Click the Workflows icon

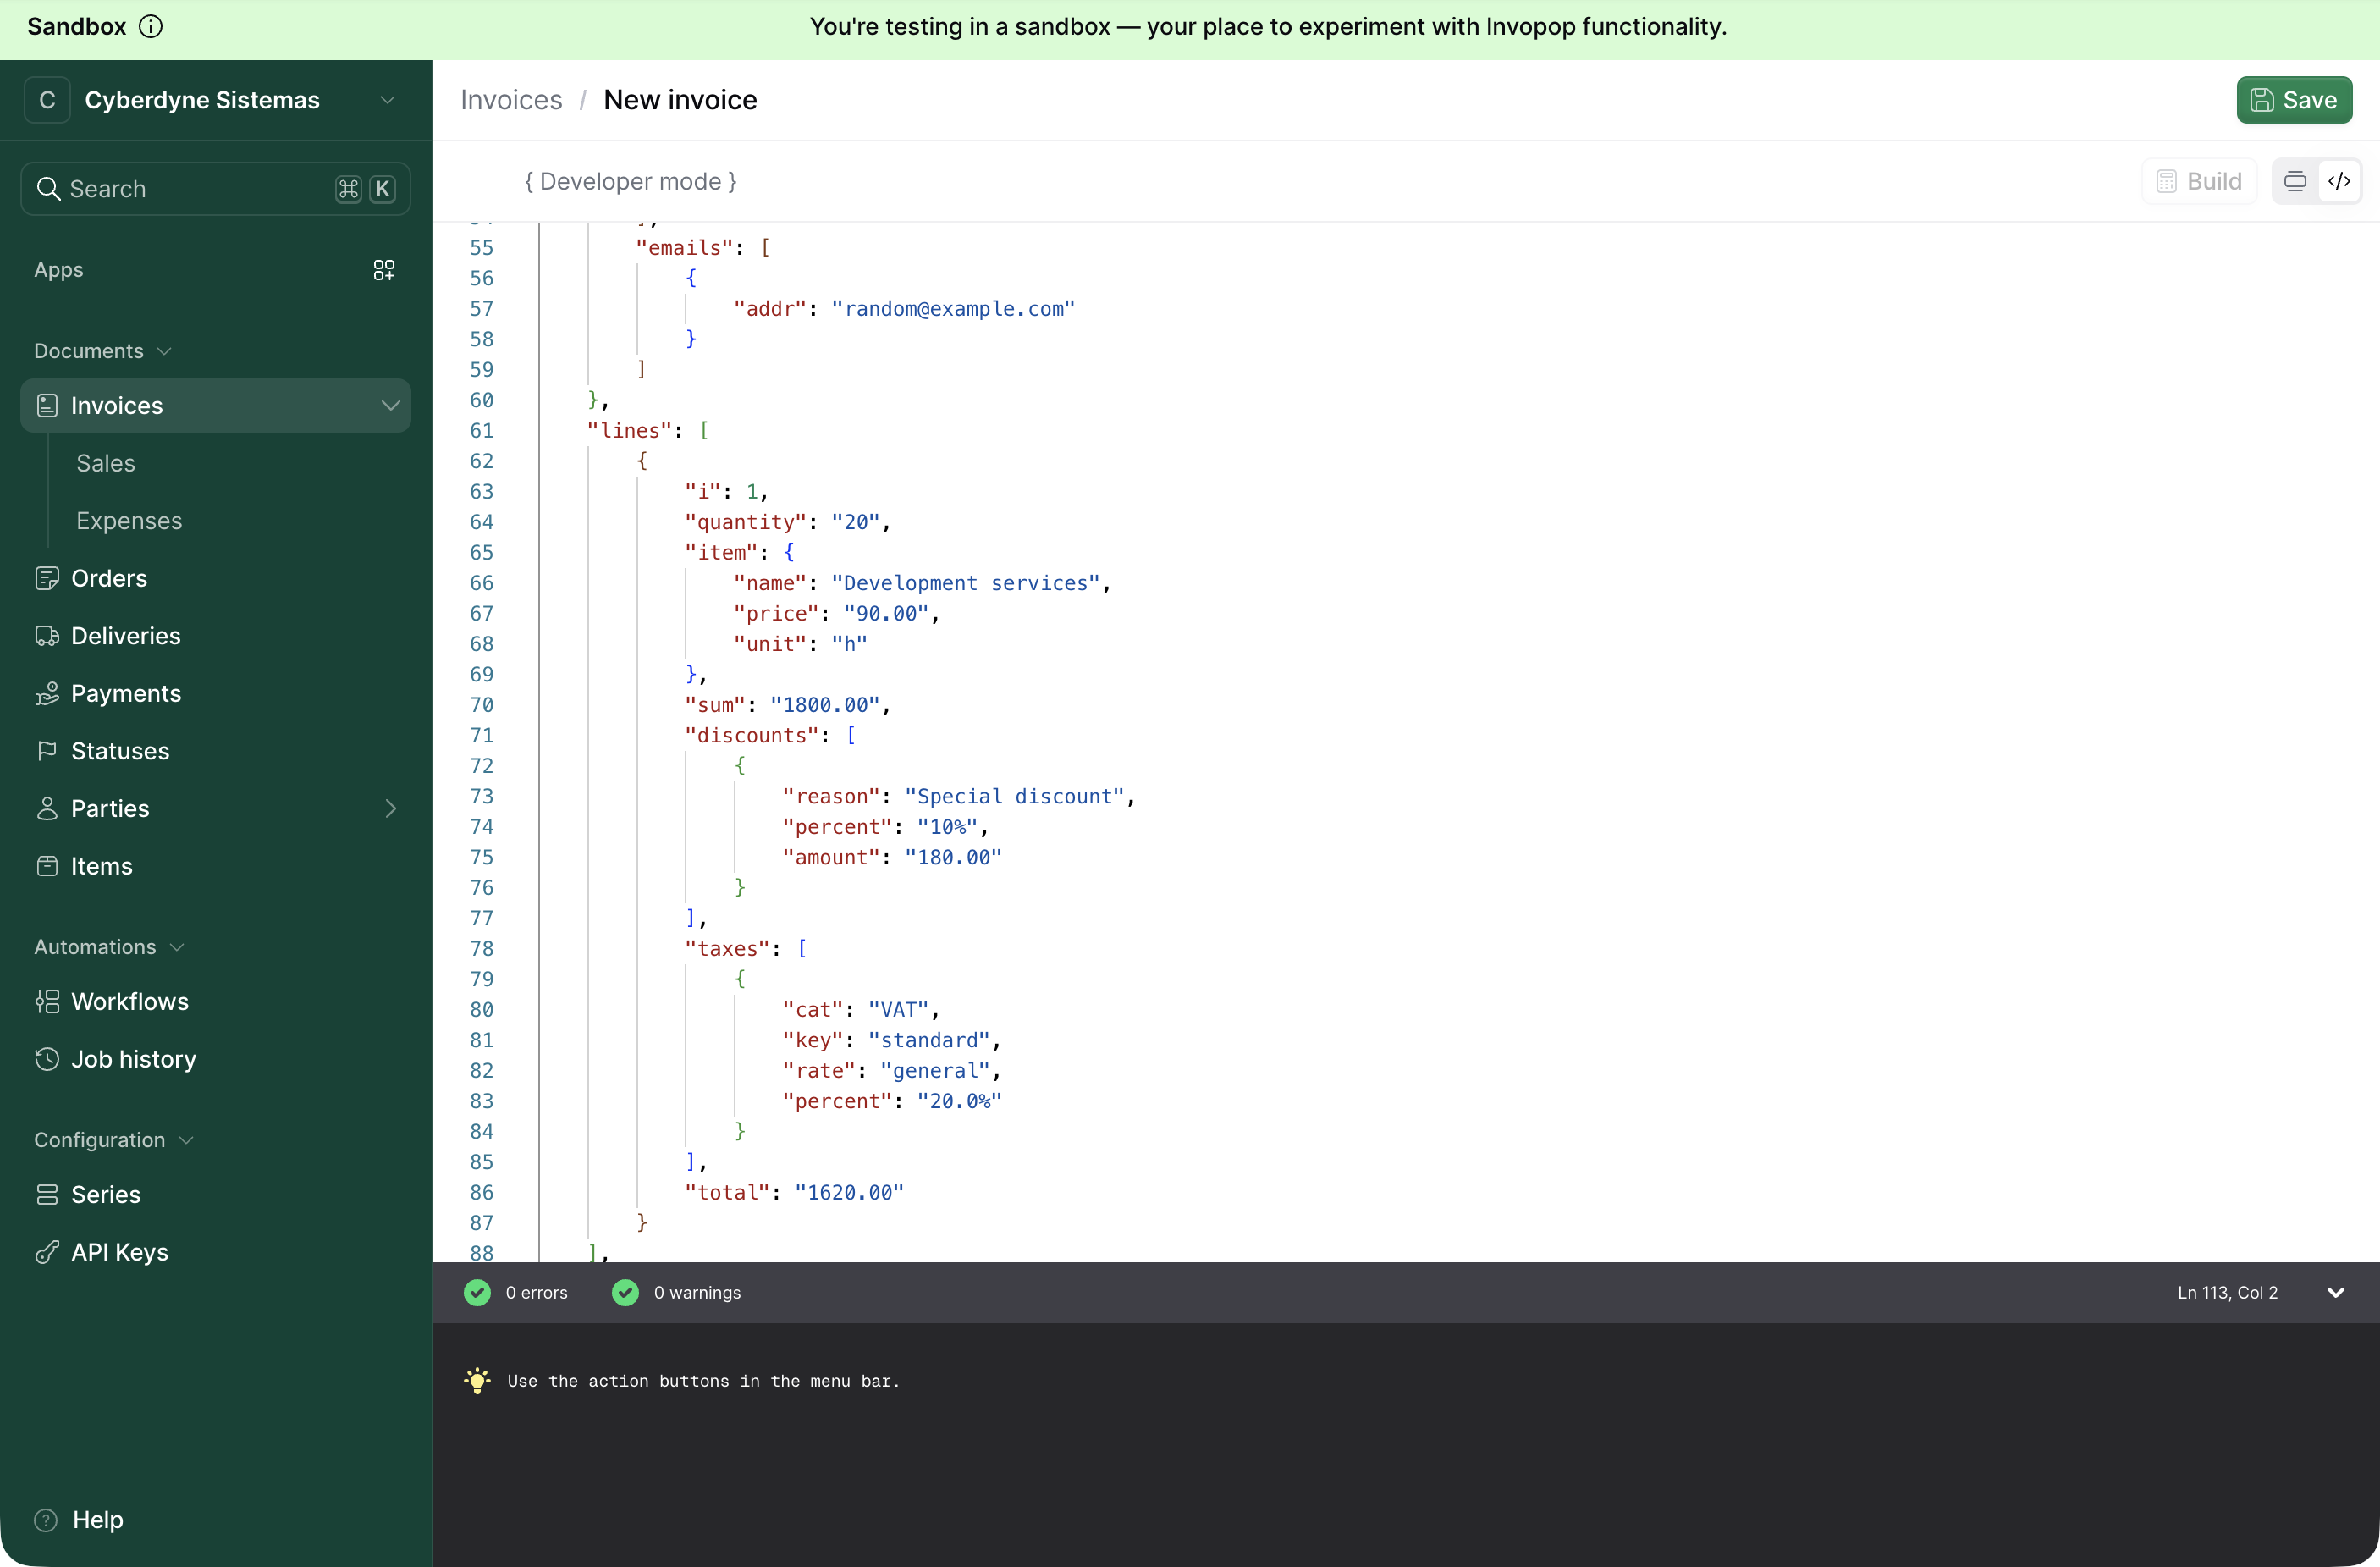click(x=47, y=1002)
